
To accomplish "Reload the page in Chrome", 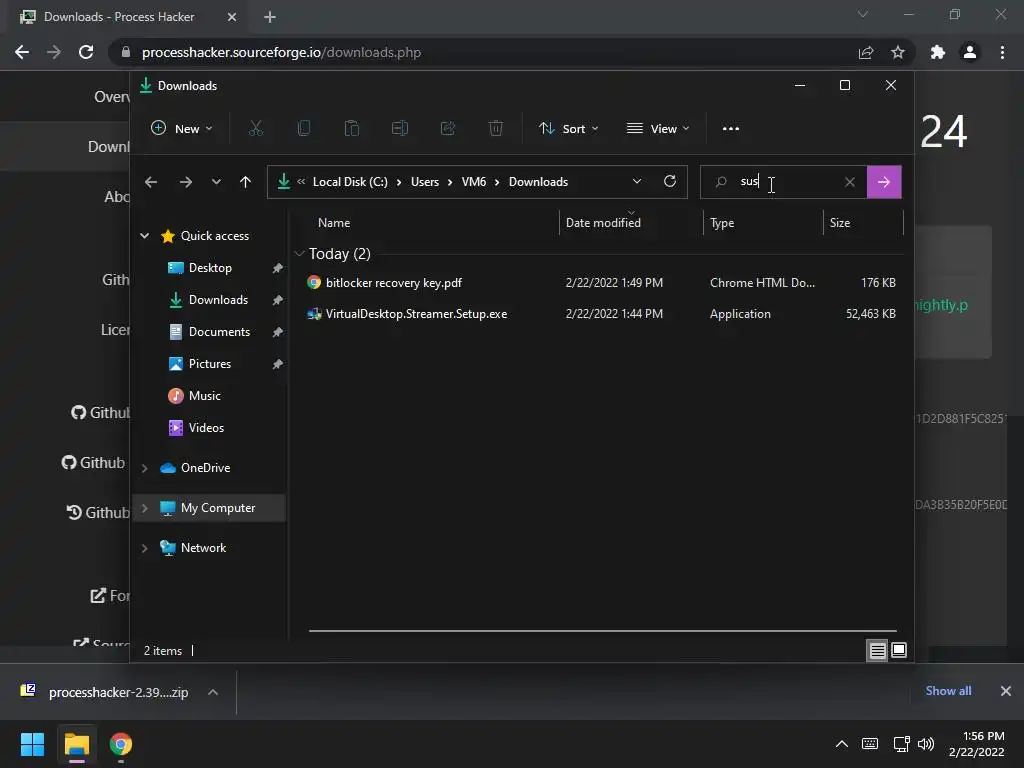I will click(x=86, y=52).
